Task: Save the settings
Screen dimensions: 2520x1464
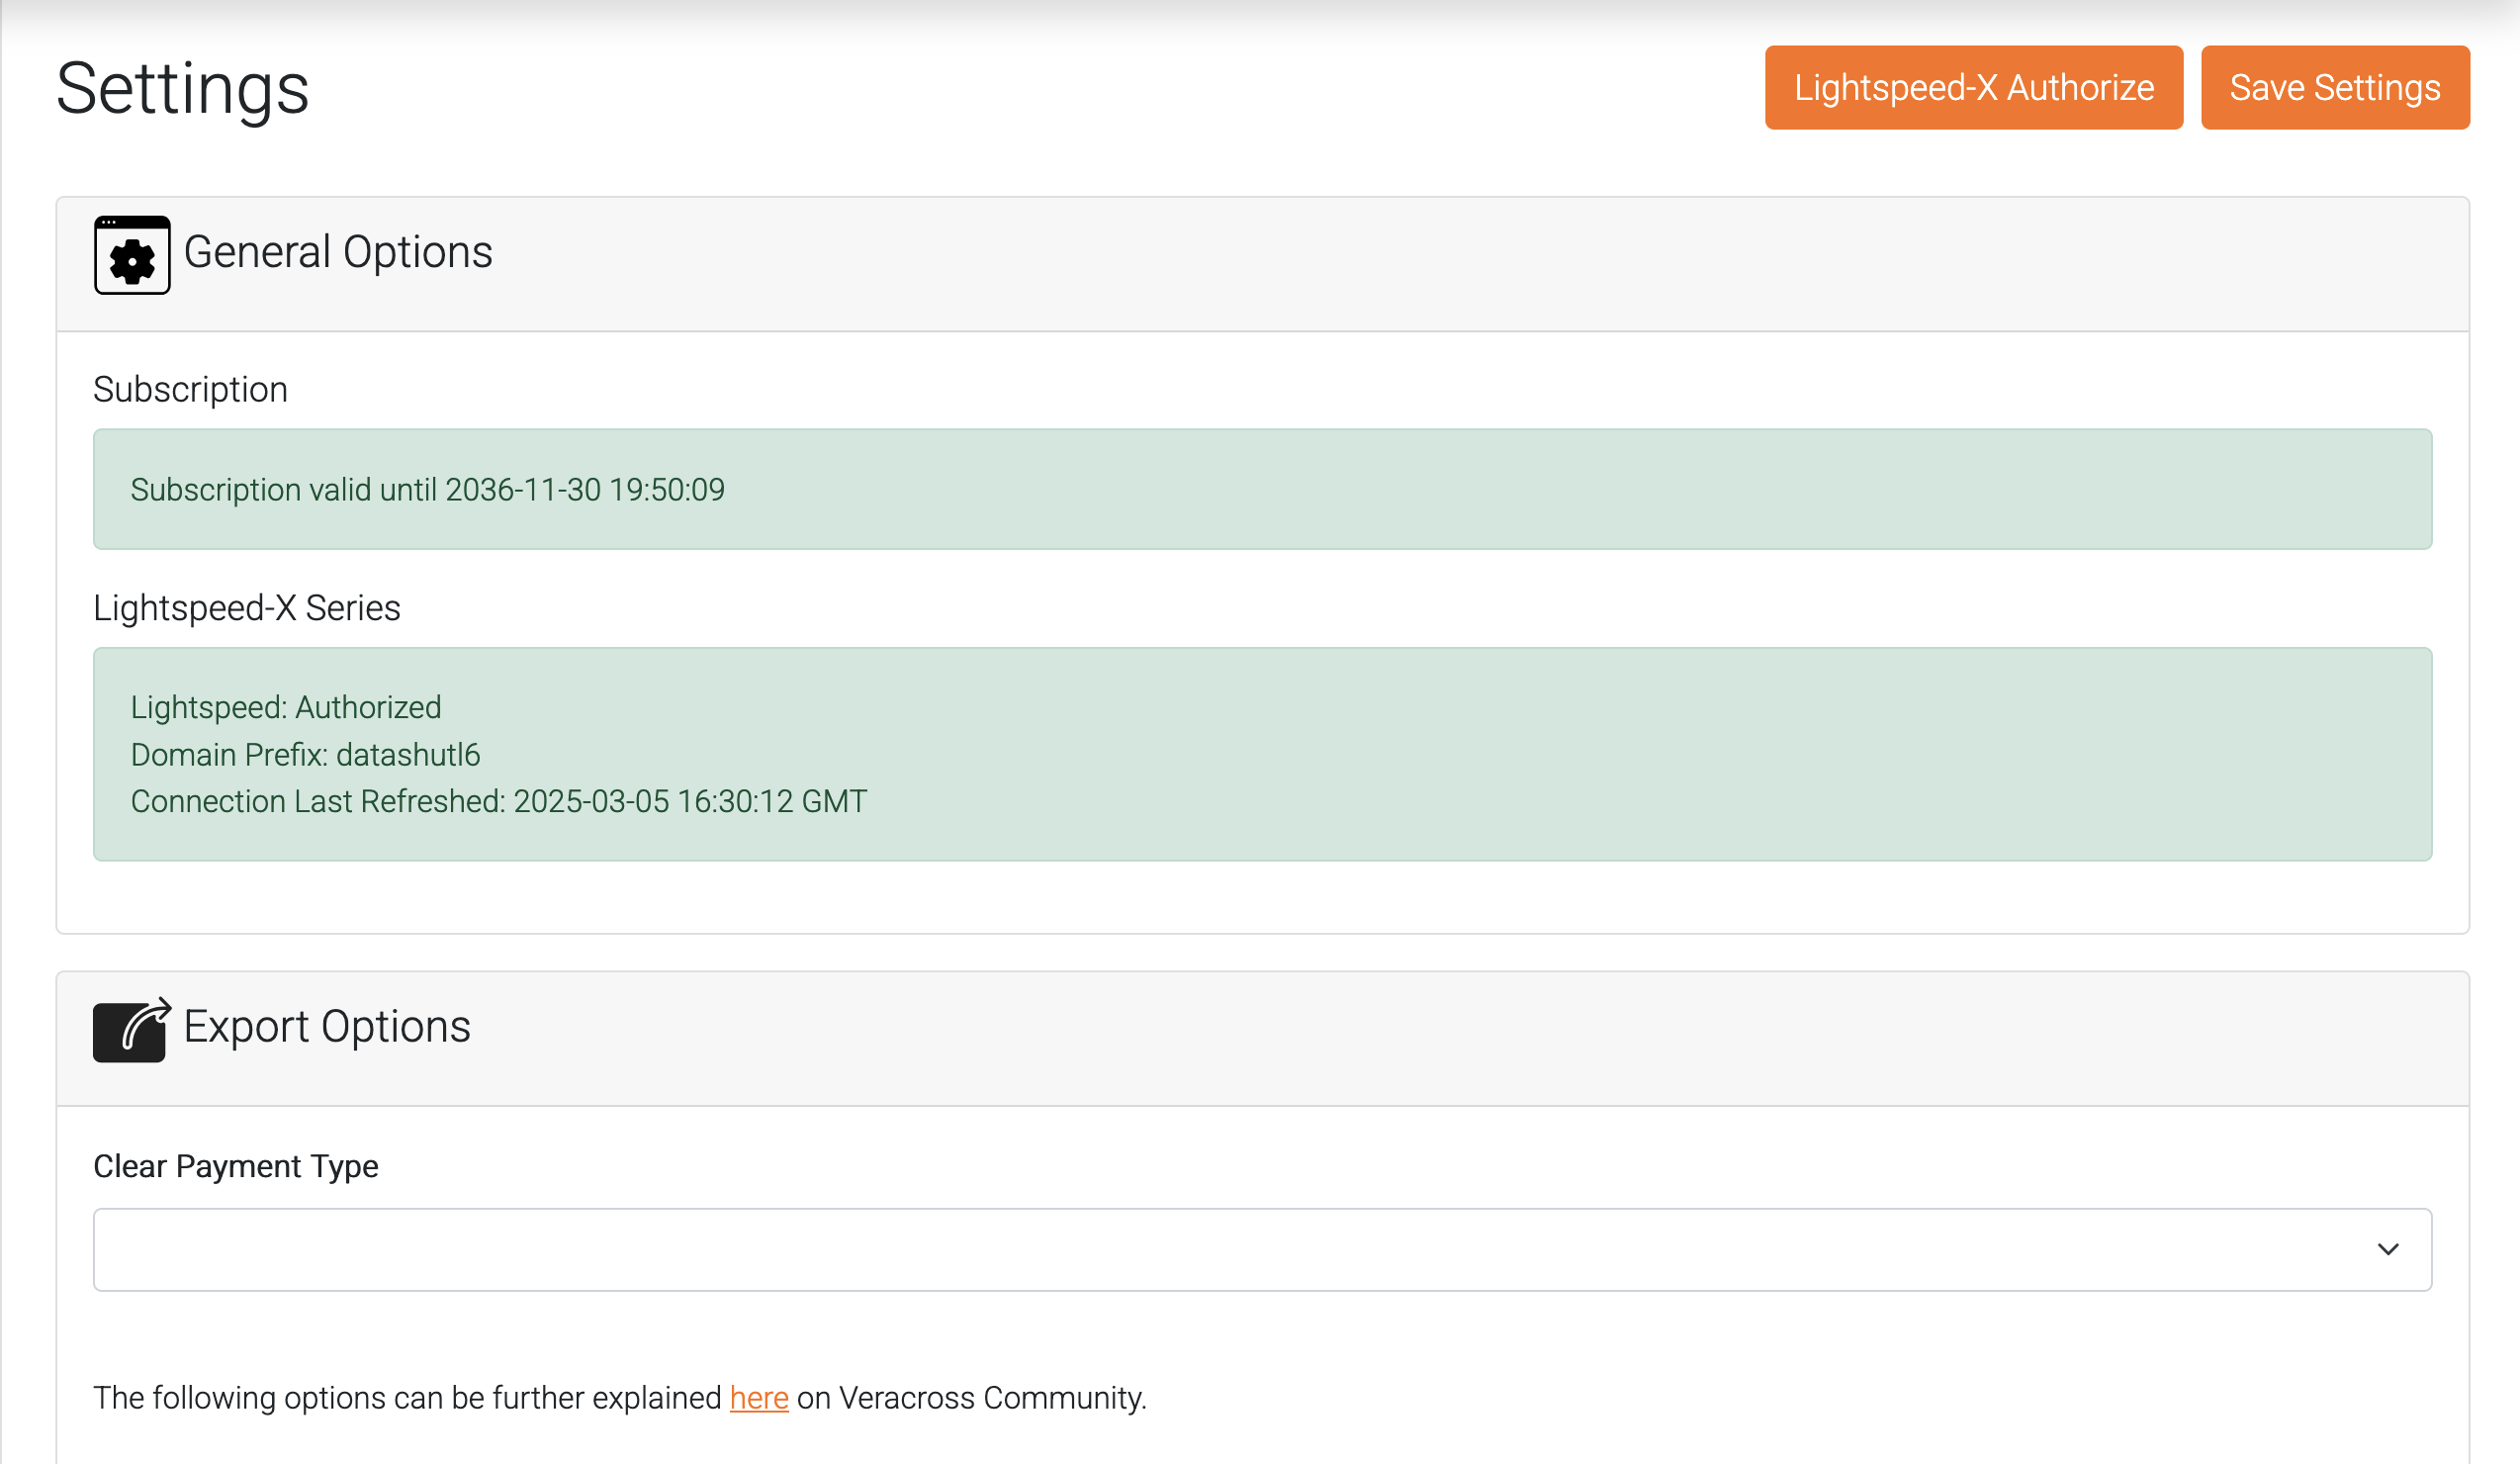Action: pyautogui.click(x=2335, y=87)
